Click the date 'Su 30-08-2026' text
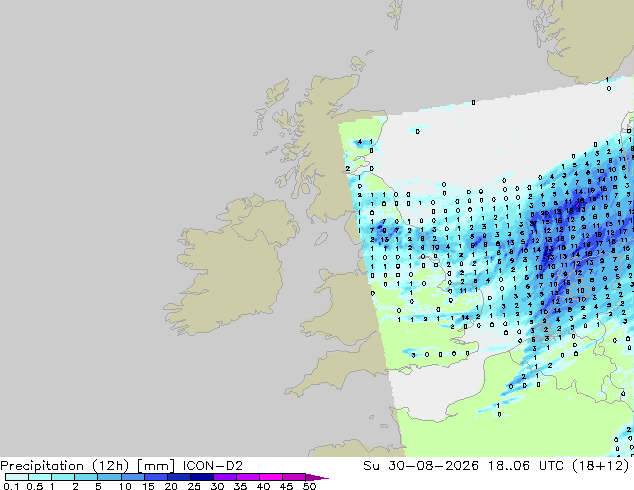The image size is (634, 490). click(x=421, y=466)
